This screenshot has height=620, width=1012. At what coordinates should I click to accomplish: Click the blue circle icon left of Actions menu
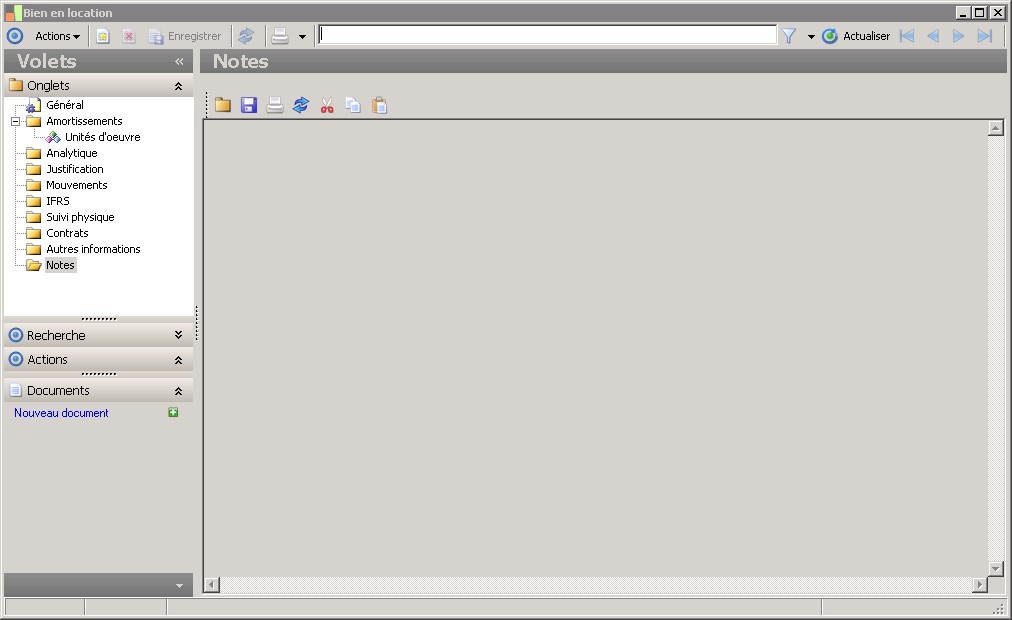coord(15,36)
